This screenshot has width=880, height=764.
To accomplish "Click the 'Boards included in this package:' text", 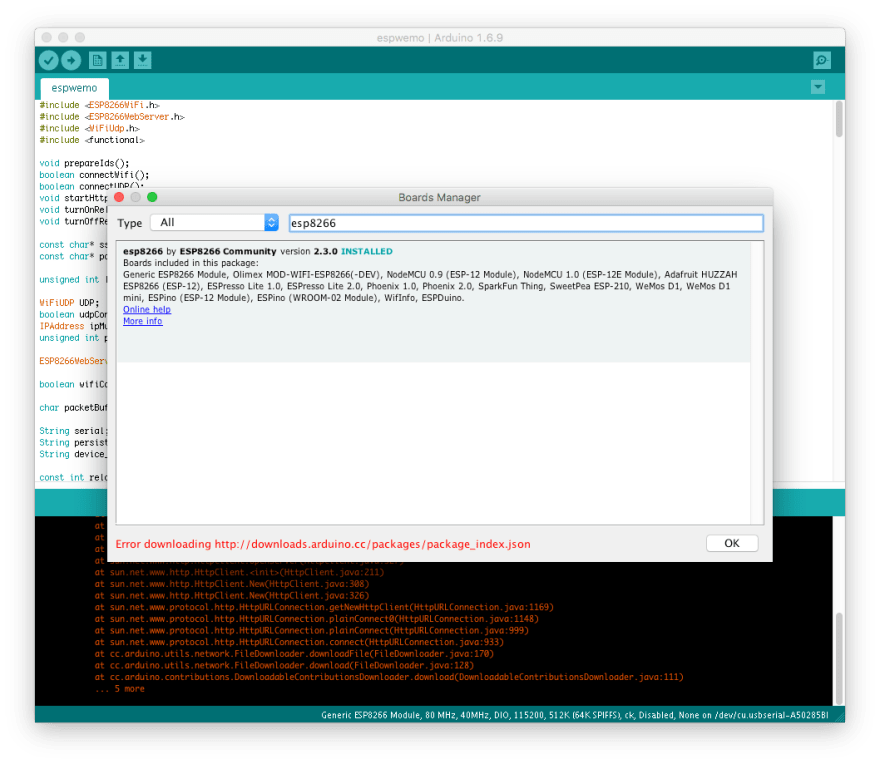I will point(191,263).
